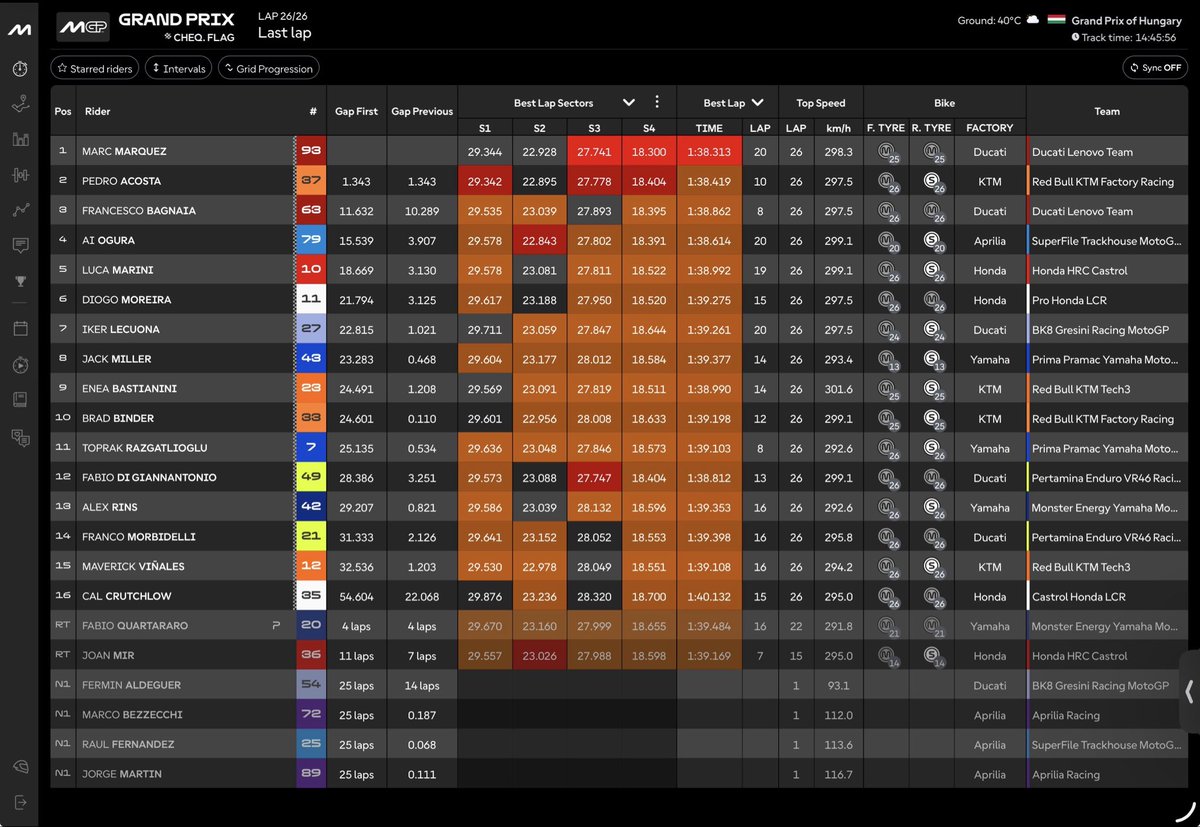
Task: Click the cloud weather icon
Action: tap(1034, 20)
